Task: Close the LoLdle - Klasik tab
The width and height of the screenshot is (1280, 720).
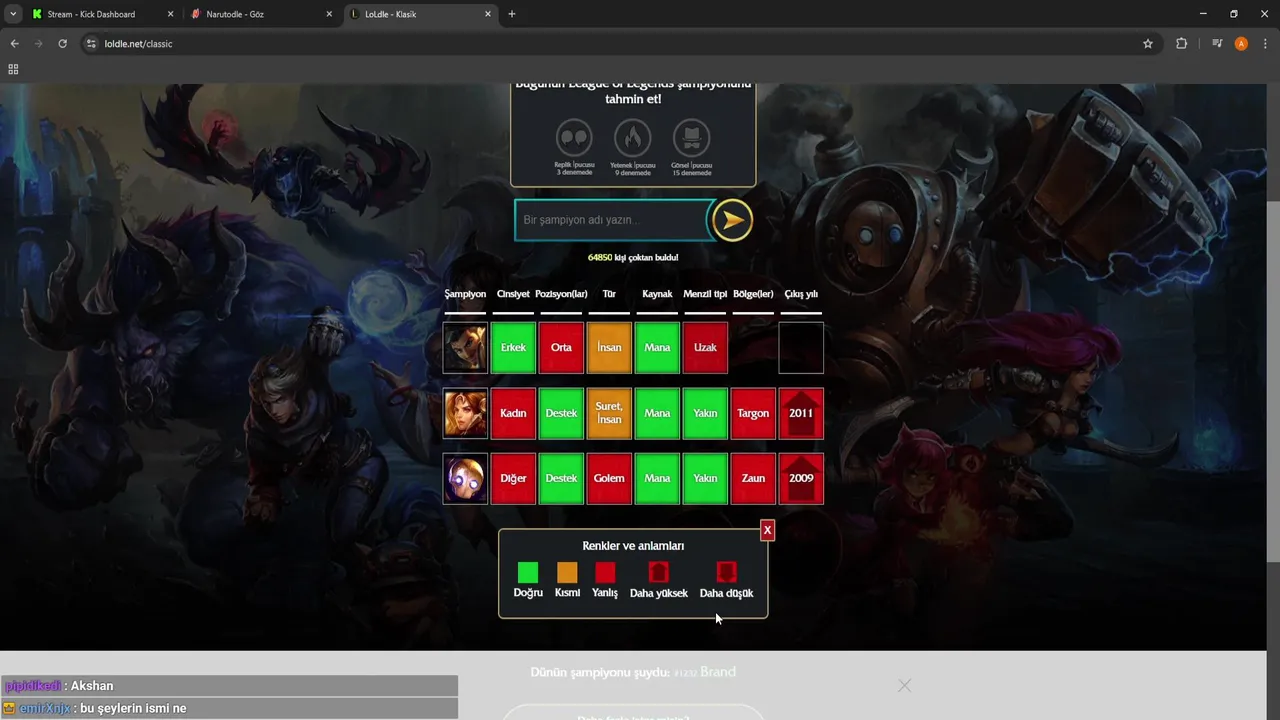Action: coord(488,14)
